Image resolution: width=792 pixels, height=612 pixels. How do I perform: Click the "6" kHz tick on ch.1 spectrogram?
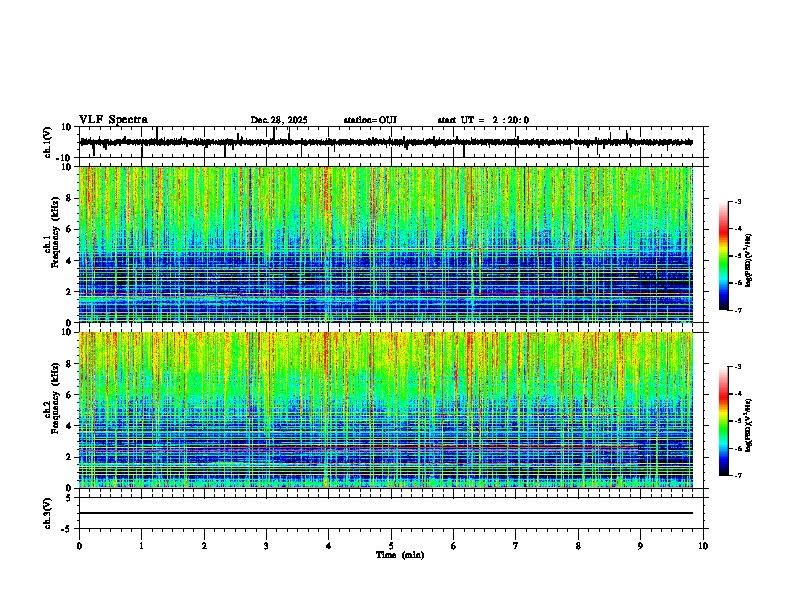coord(70,230)
